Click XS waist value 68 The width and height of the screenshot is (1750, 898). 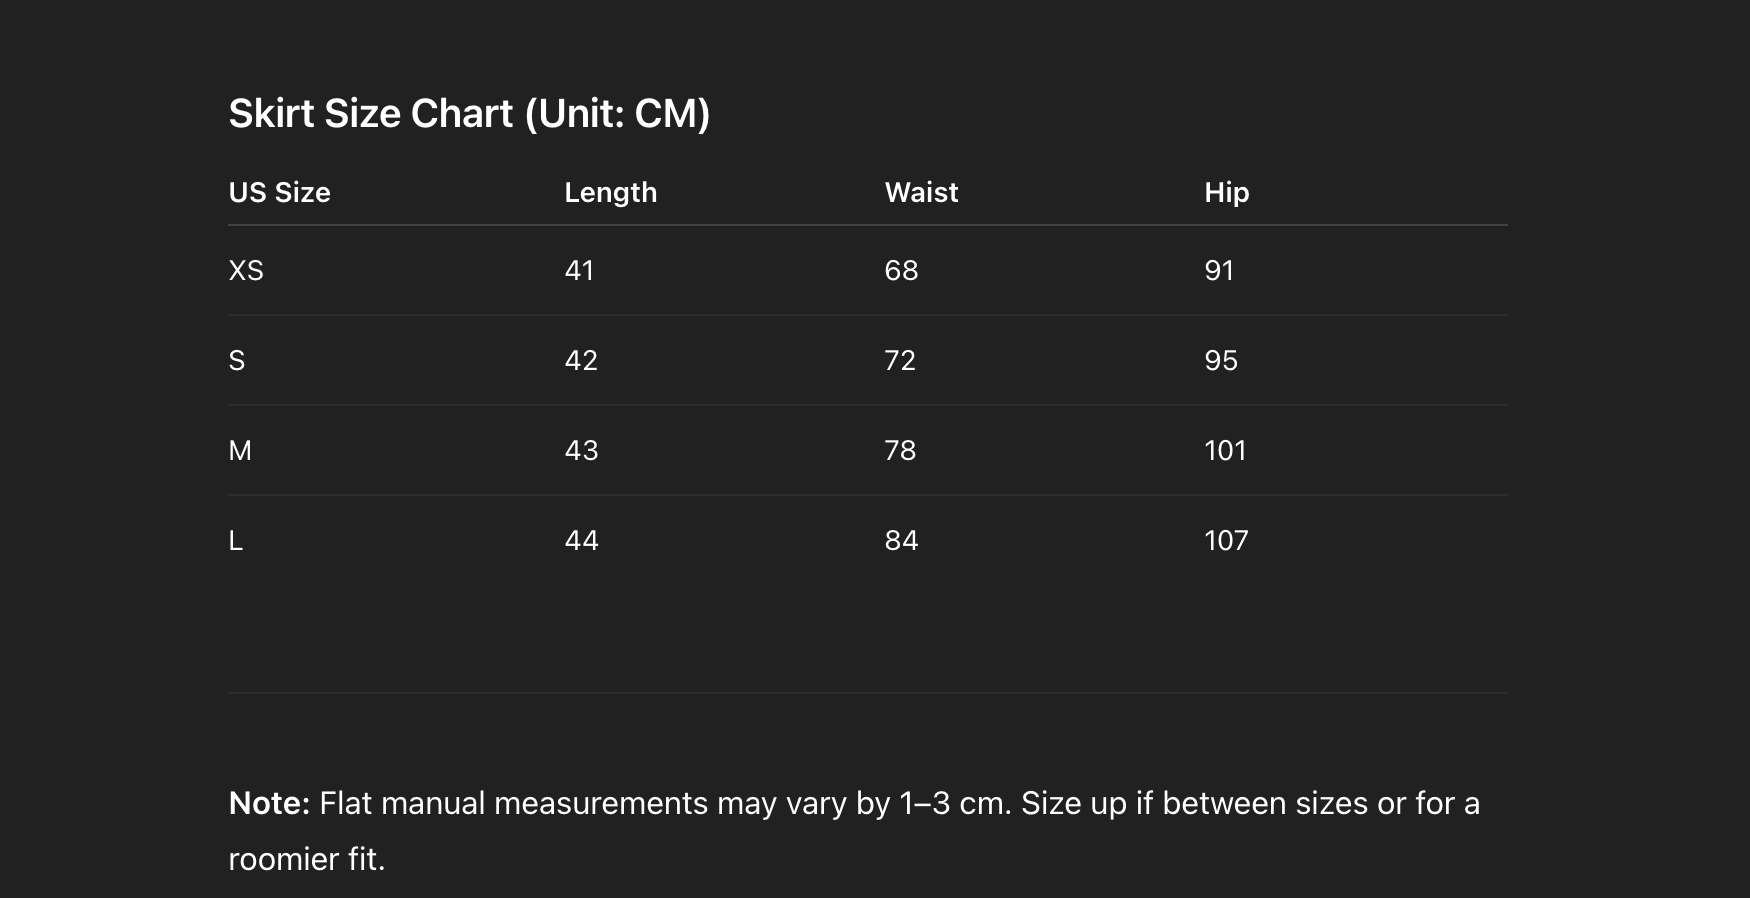click(902, 270)
